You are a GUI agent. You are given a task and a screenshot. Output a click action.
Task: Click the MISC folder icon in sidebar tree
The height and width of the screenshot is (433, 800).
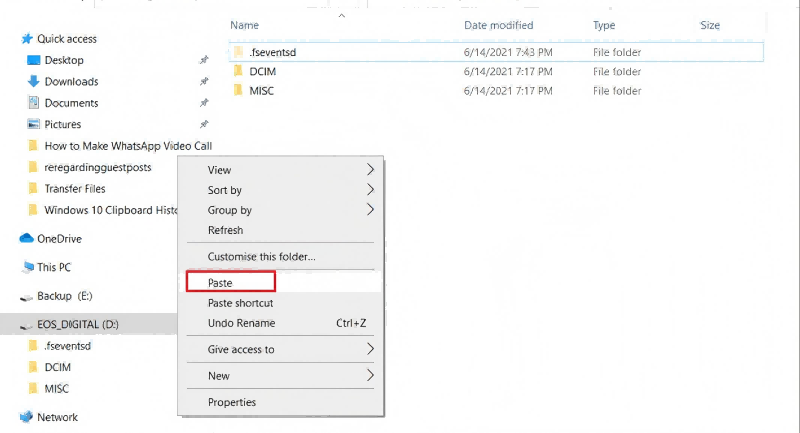[33, 389]
